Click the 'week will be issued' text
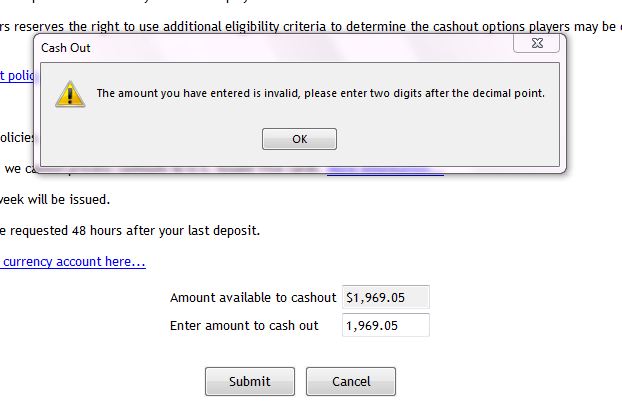The width and height of the screenshot is (622, 410). click(x=55, y=199)
